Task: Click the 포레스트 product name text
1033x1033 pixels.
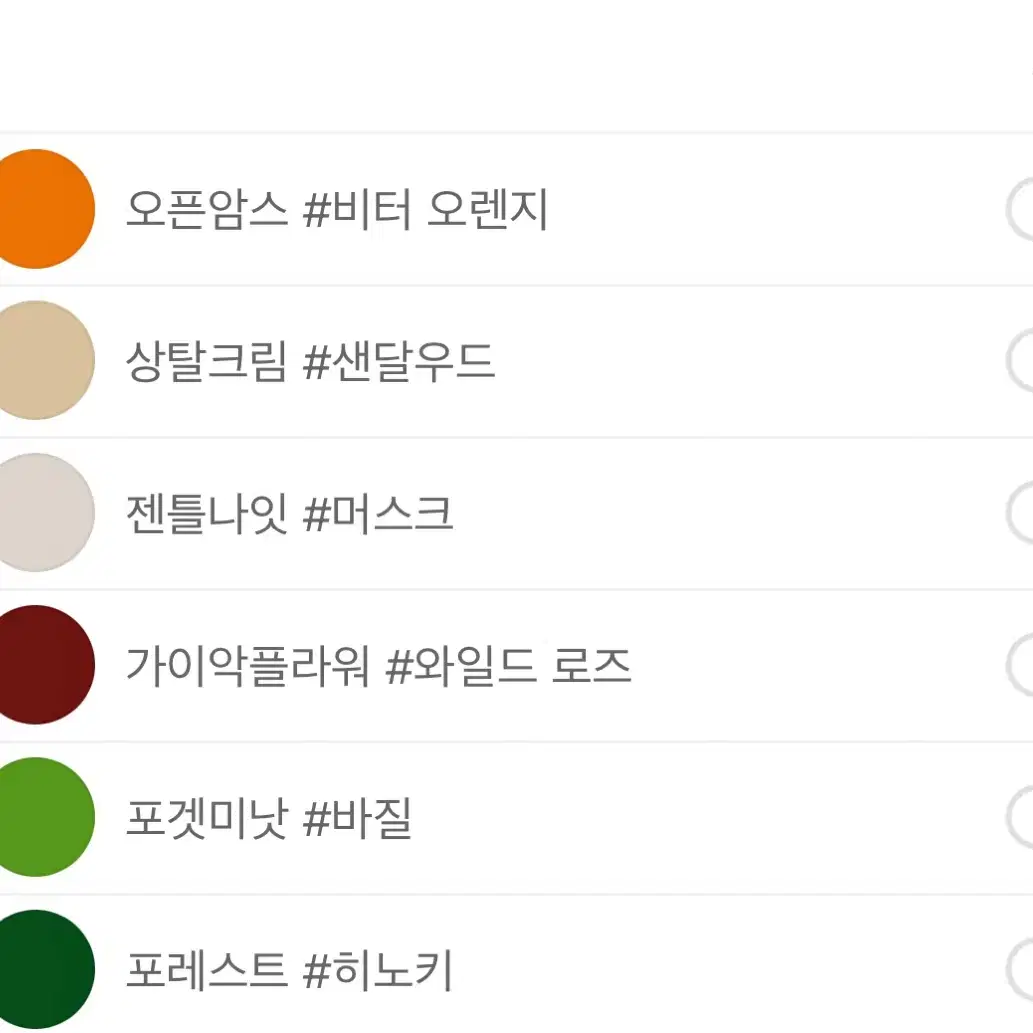Action: coord(207,970)
